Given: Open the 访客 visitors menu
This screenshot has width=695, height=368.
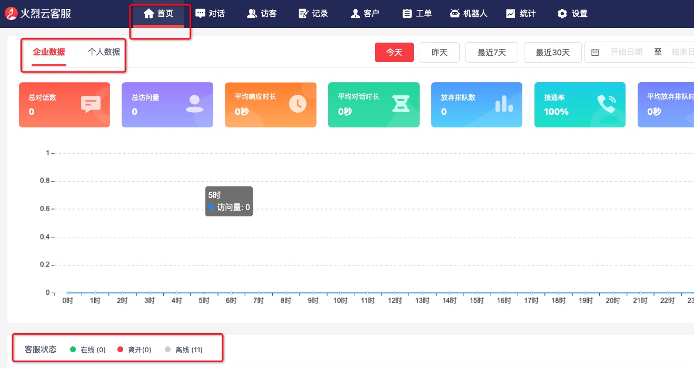Looking at the screenshot, I should coord(262,14).
